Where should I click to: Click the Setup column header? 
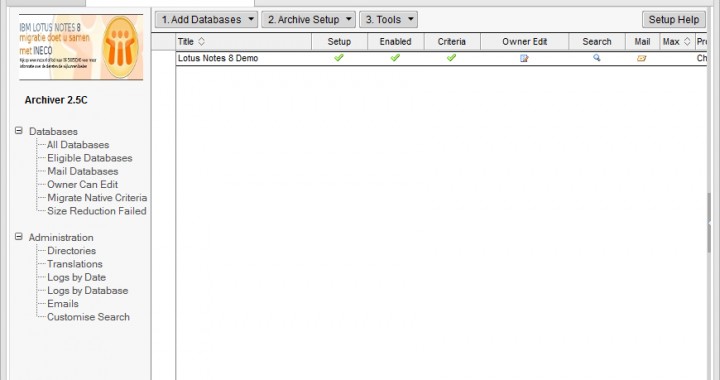pyautogui.click(x=339, y=42)
